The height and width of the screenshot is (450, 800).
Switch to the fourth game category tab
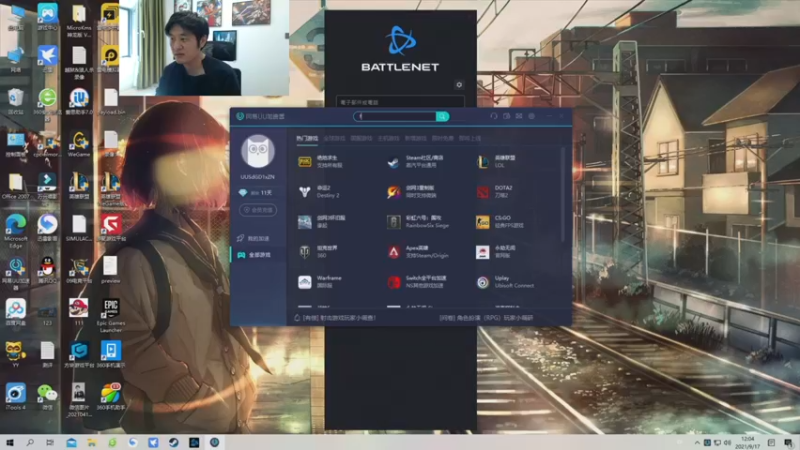(x=388, y=138)
